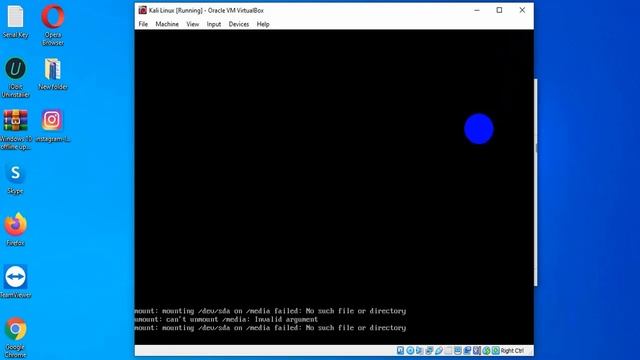The width and height of the screenshot is (640, 360).
Task: Select the Firefox desktop icon
Action: click(16, 229)
